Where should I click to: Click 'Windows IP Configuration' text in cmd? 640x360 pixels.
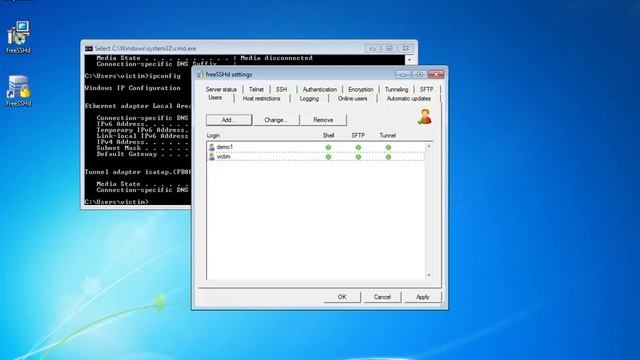point(132,88)
